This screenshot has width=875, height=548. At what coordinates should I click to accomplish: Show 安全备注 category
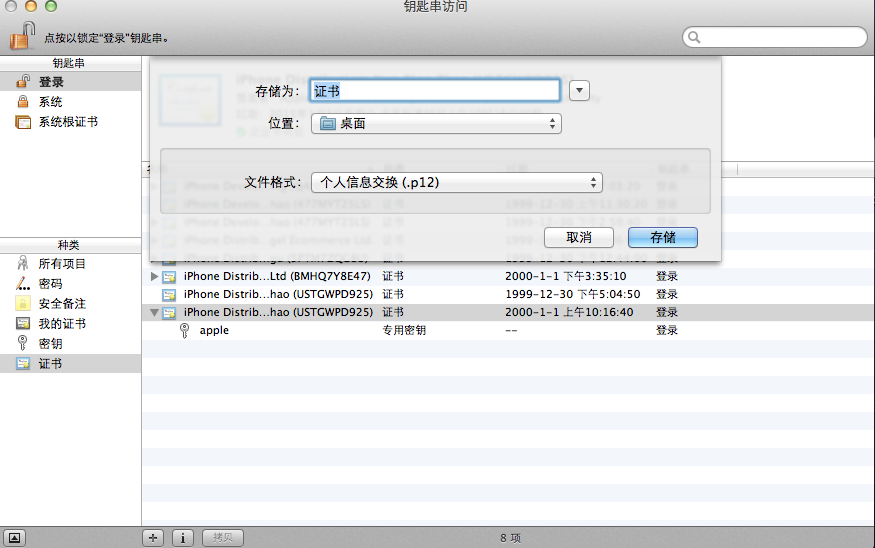point(70,304)
